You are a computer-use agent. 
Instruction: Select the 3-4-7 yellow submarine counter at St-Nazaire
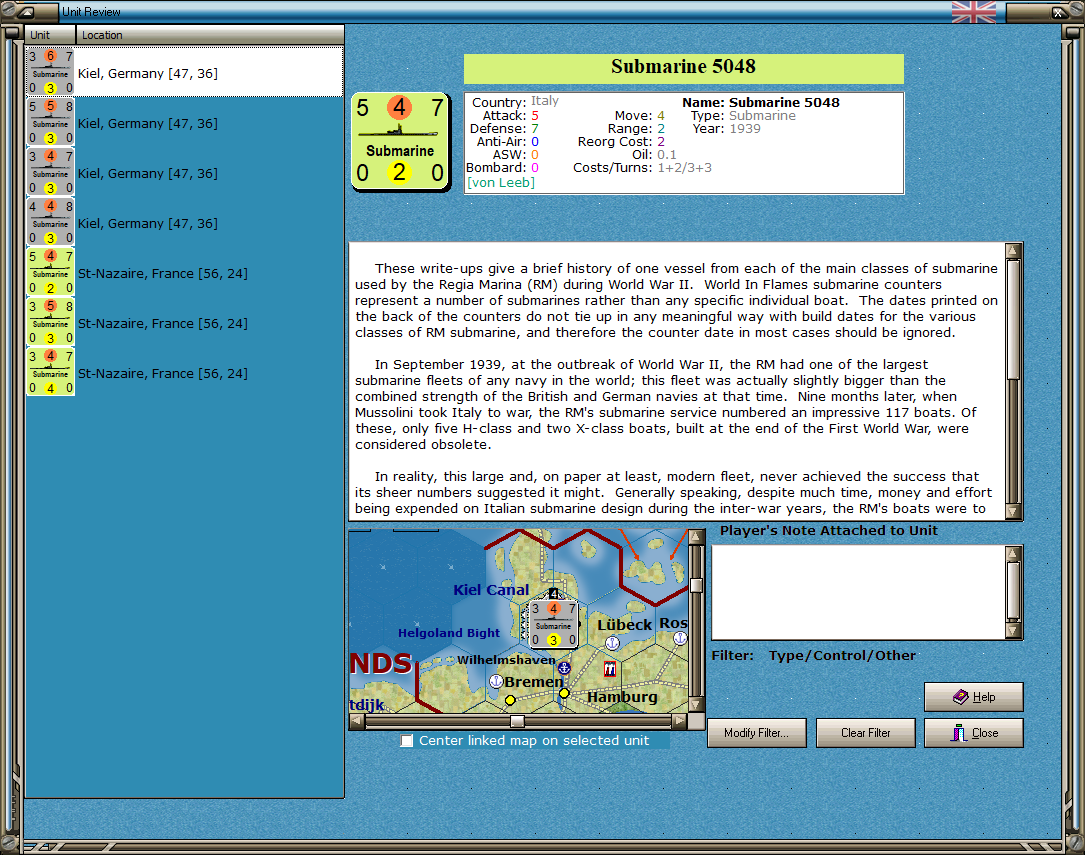click(x=51, y=372)
